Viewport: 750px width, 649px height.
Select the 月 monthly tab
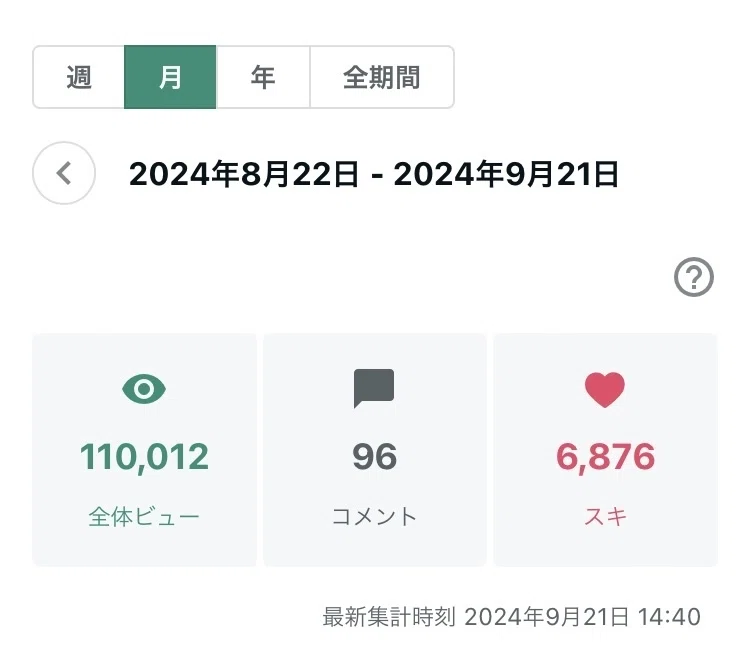(x=170, y=77)
